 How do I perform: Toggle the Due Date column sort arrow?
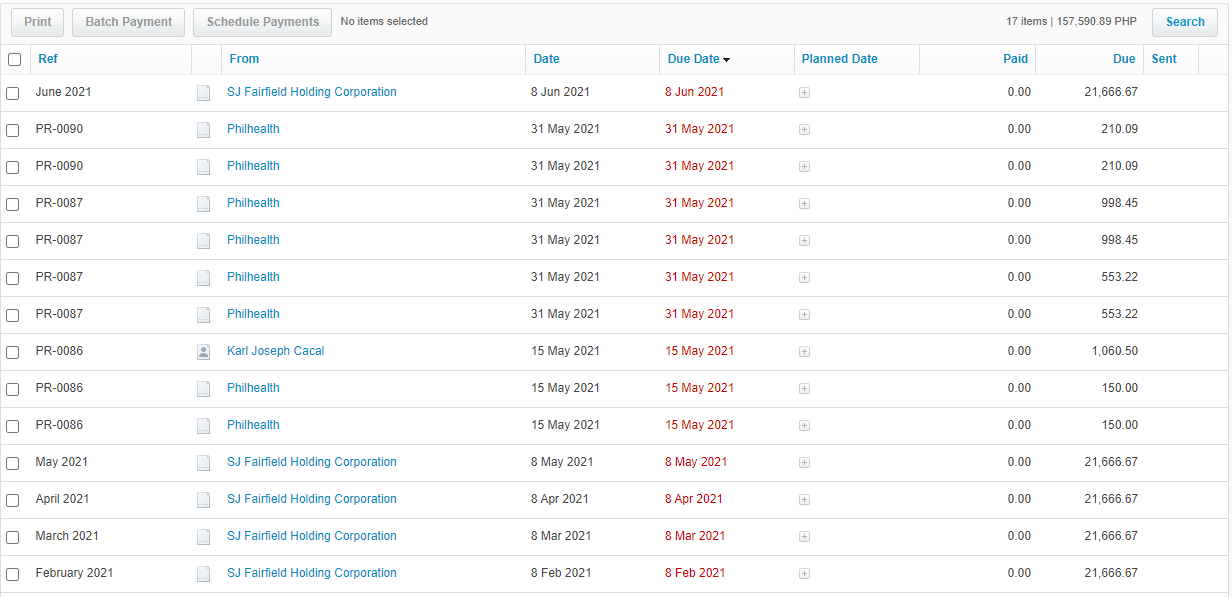(726, 60)
